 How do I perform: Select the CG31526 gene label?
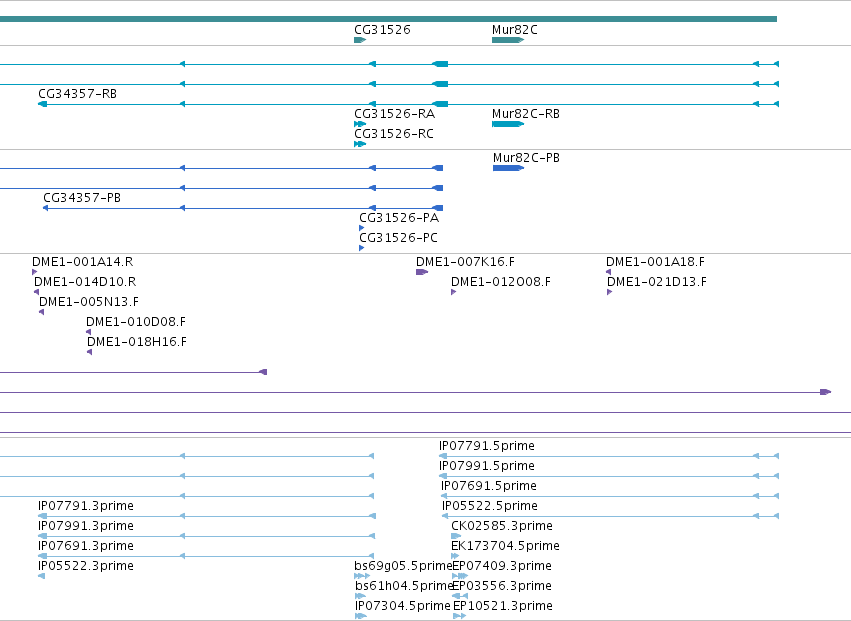click(382, 30)
